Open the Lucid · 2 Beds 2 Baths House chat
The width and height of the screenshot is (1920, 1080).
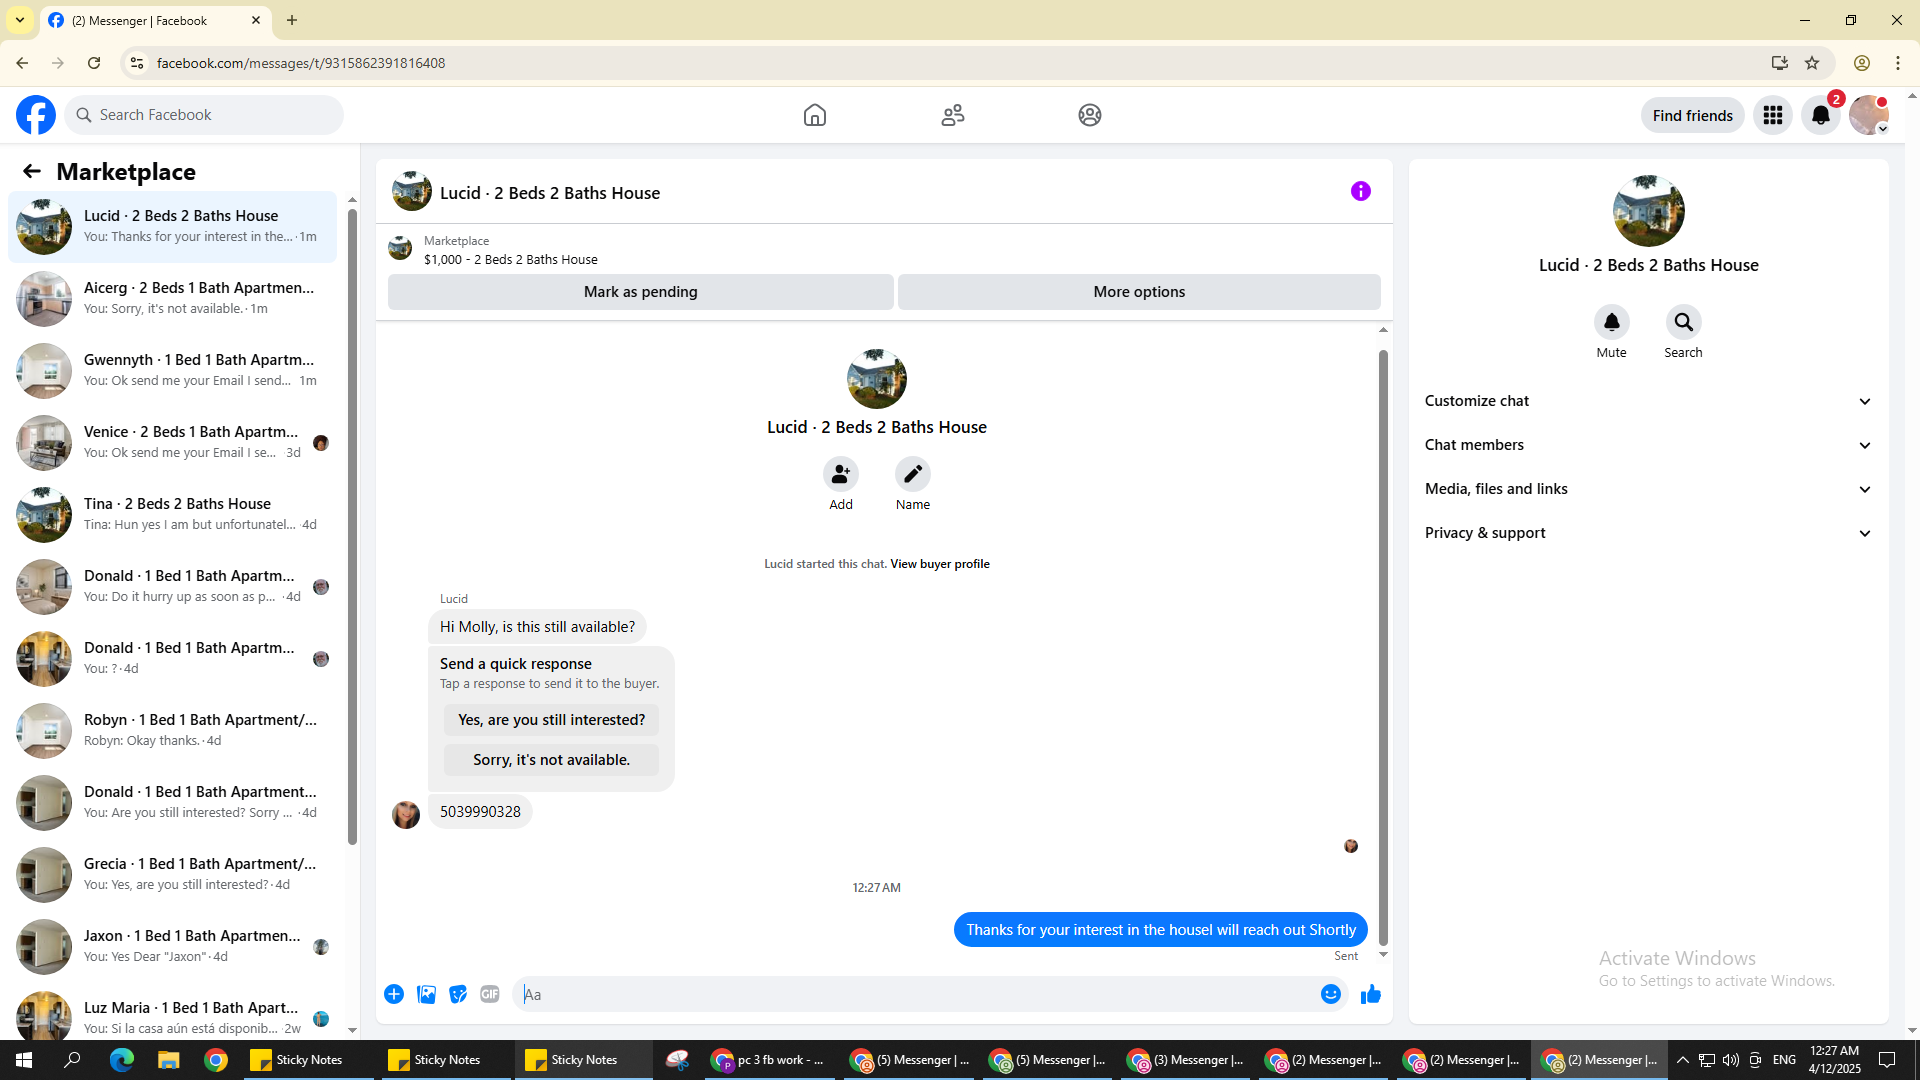(173, 227)
